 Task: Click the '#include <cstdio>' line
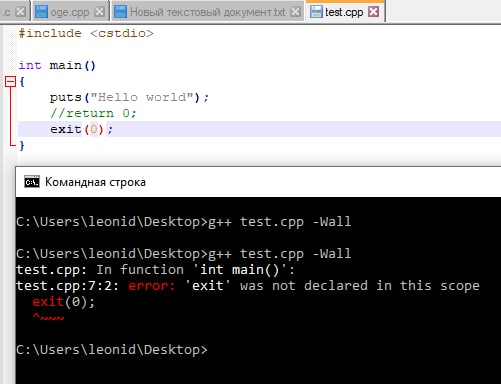(86, 33)
